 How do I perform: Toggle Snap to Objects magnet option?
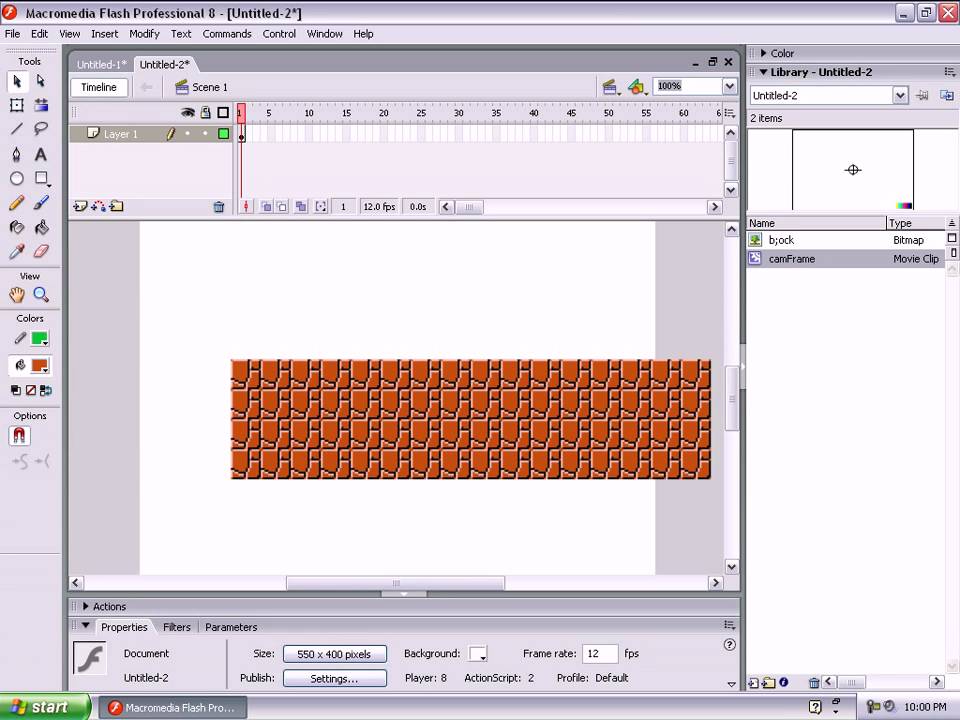tap(19, 436)
